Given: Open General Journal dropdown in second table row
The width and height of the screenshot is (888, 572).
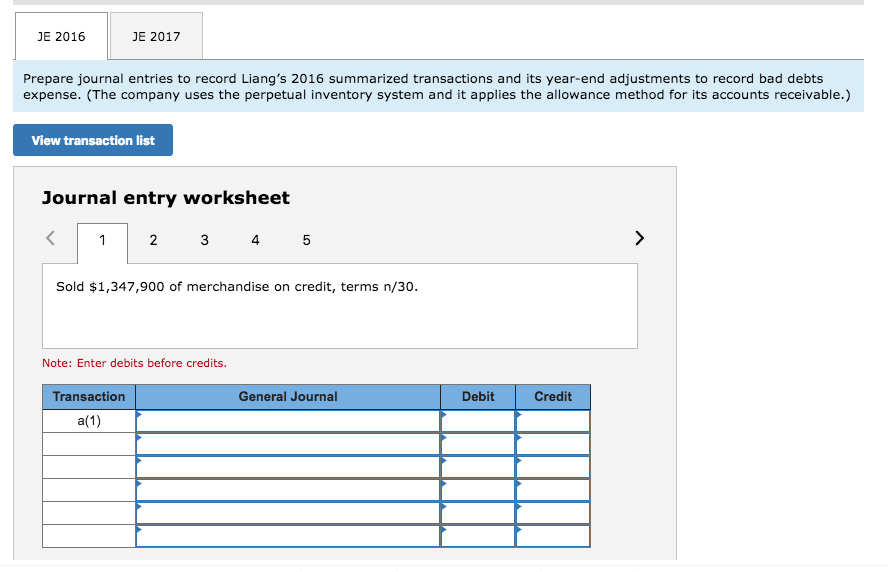Looking at the screenshot, I should pyautogui.click(x=288, y=444).
